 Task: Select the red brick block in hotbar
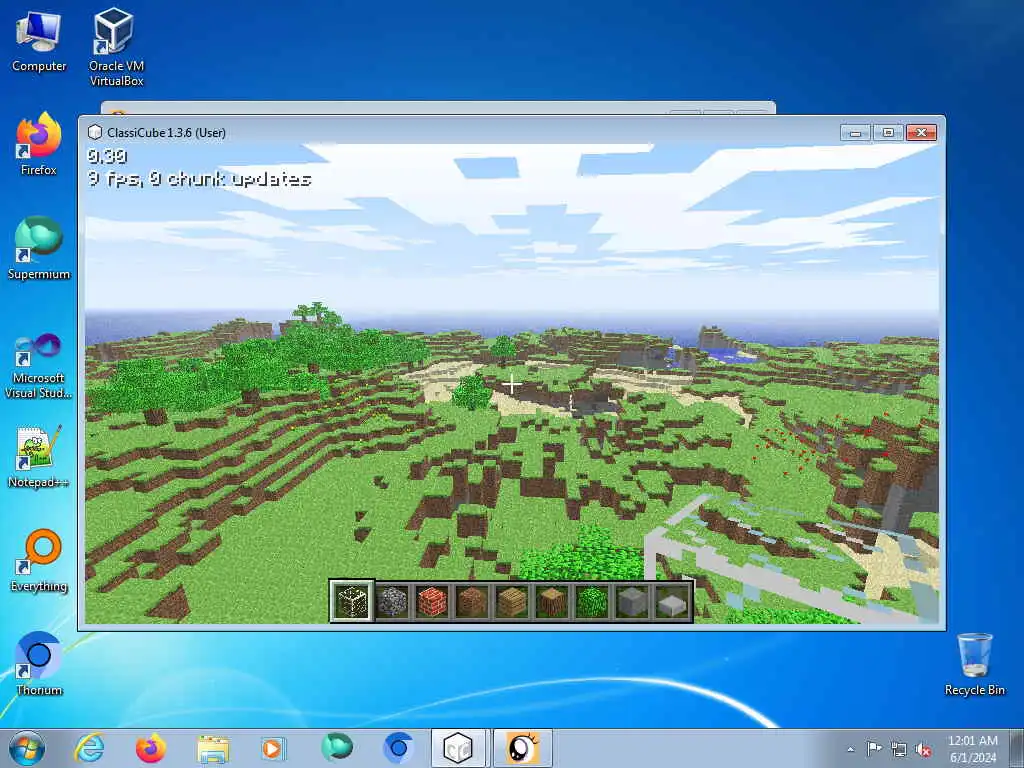point(432,601)
